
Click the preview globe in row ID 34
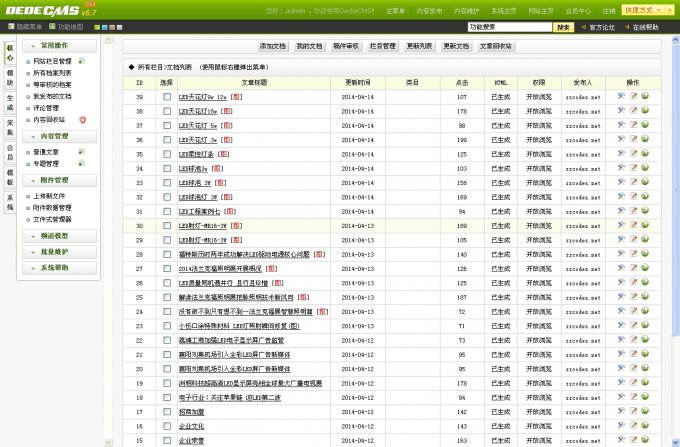645,167
